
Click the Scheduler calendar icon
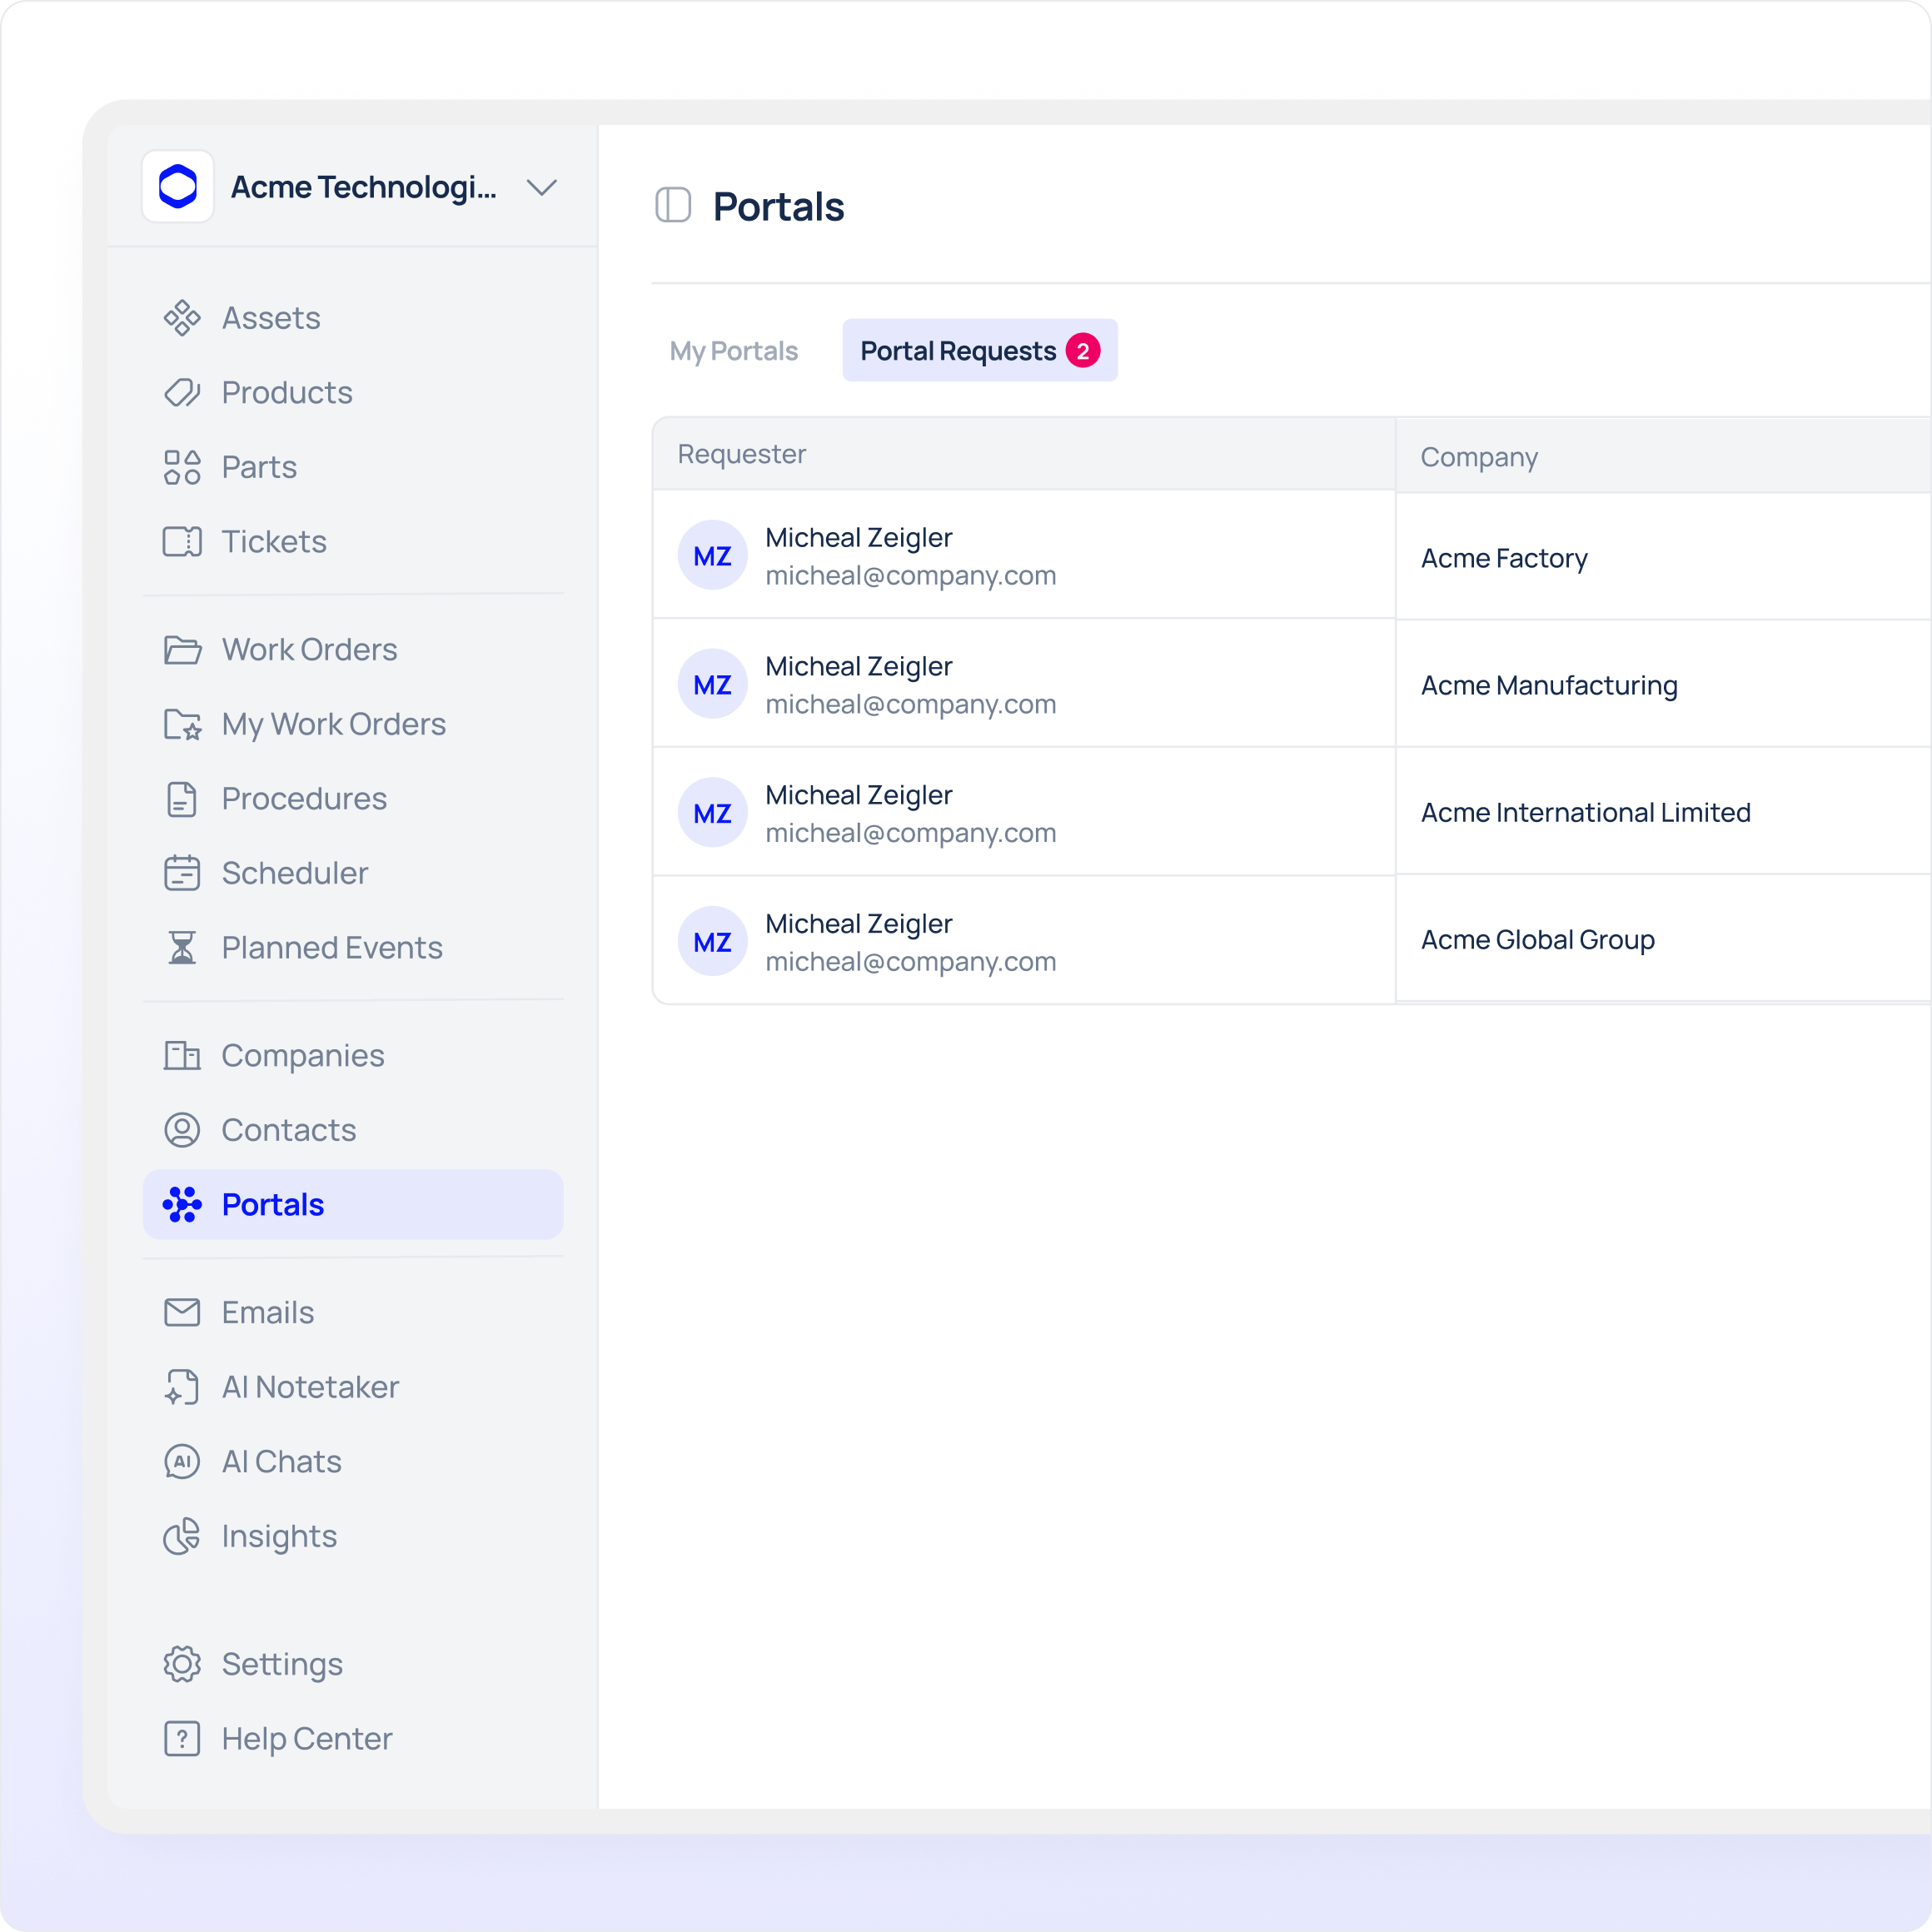(x=182, y=873)
